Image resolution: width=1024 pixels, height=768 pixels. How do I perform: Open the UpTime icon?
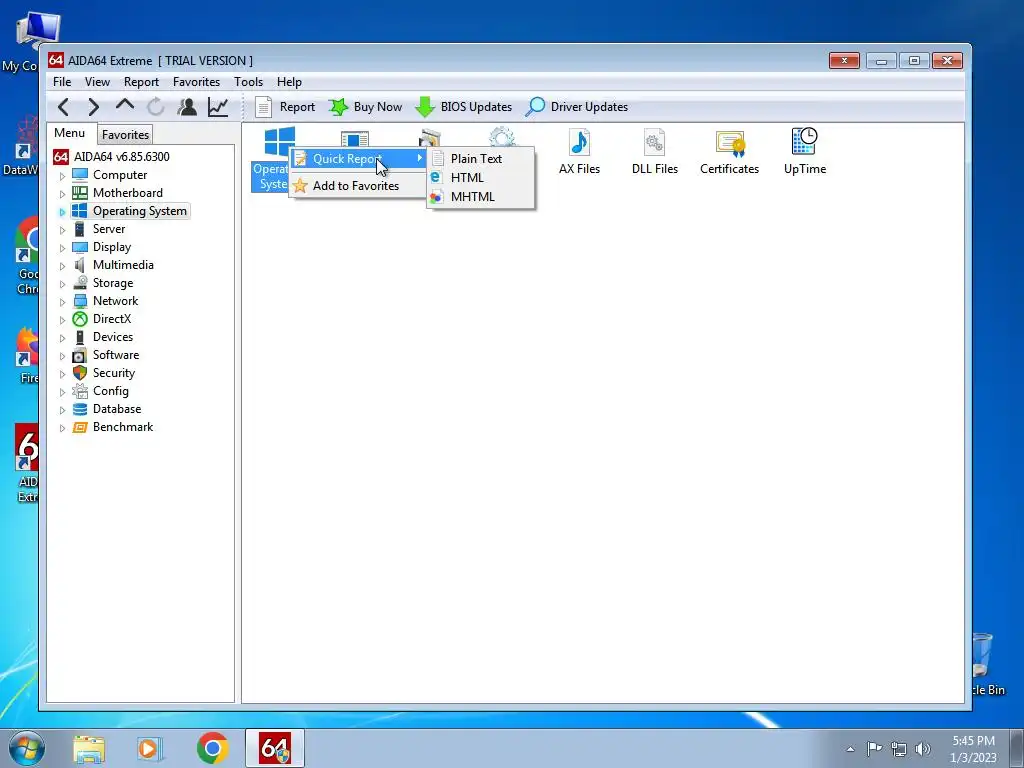tap(805, 152)
